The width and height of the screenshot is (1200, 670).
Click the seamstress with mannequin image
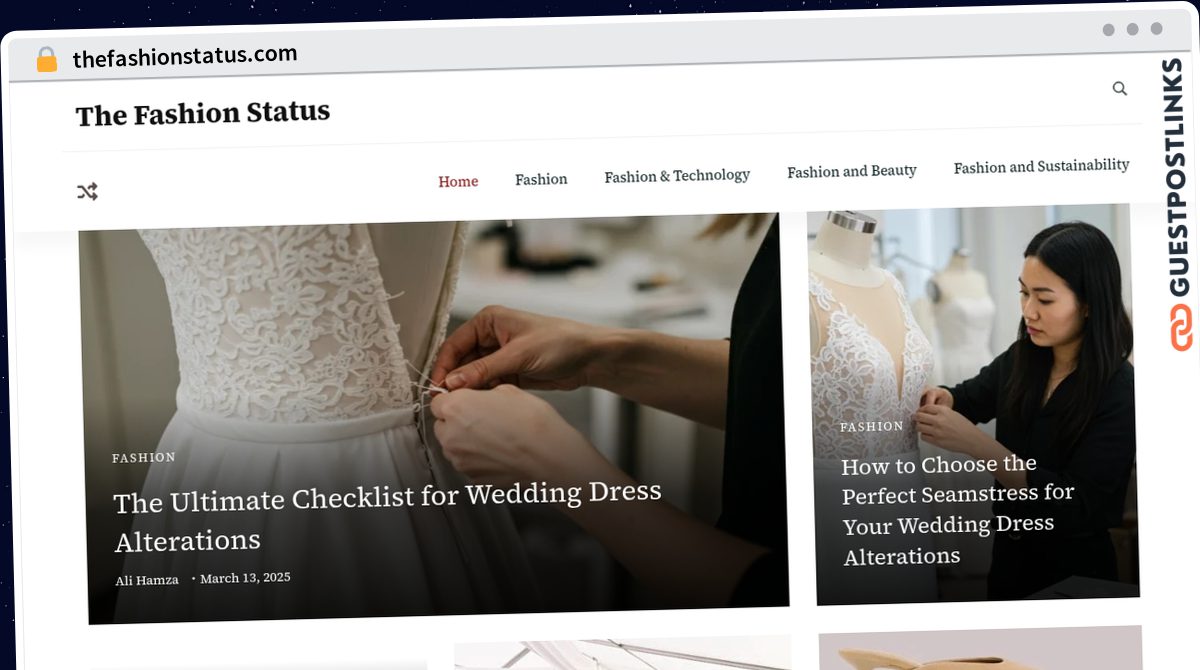tap(972, 404)
